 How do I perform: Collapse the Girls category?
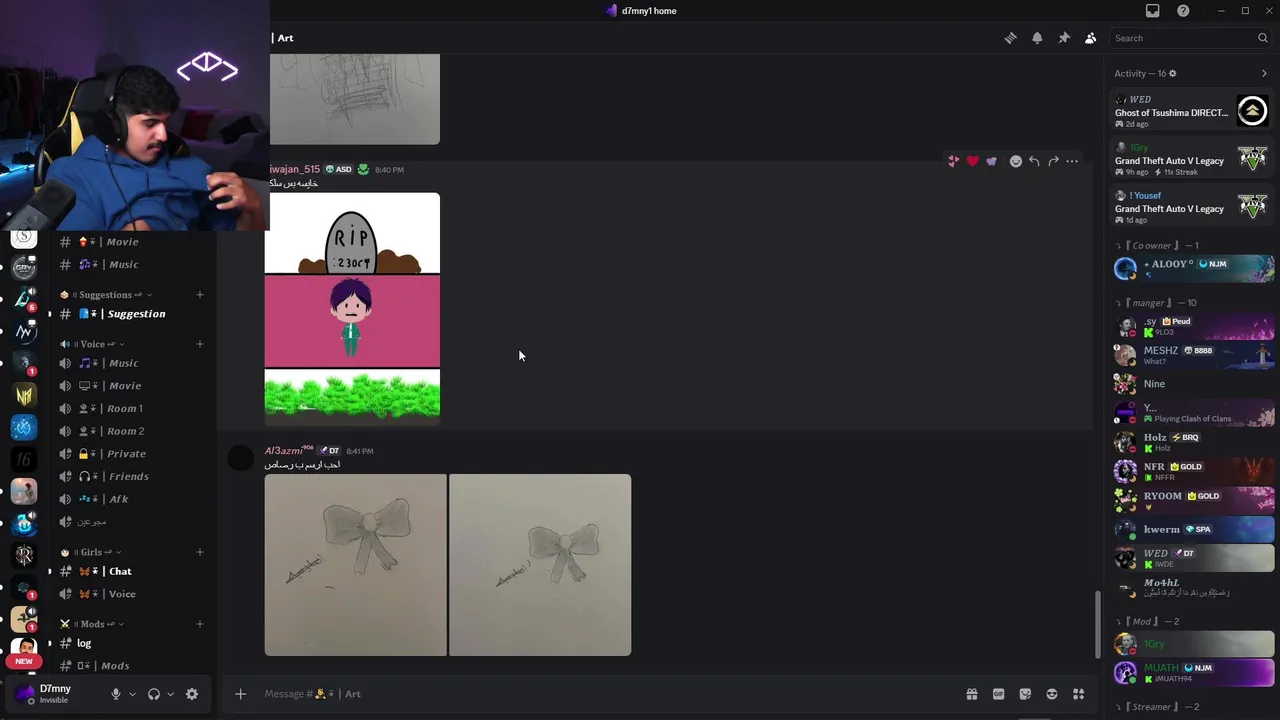pos(91,552)
